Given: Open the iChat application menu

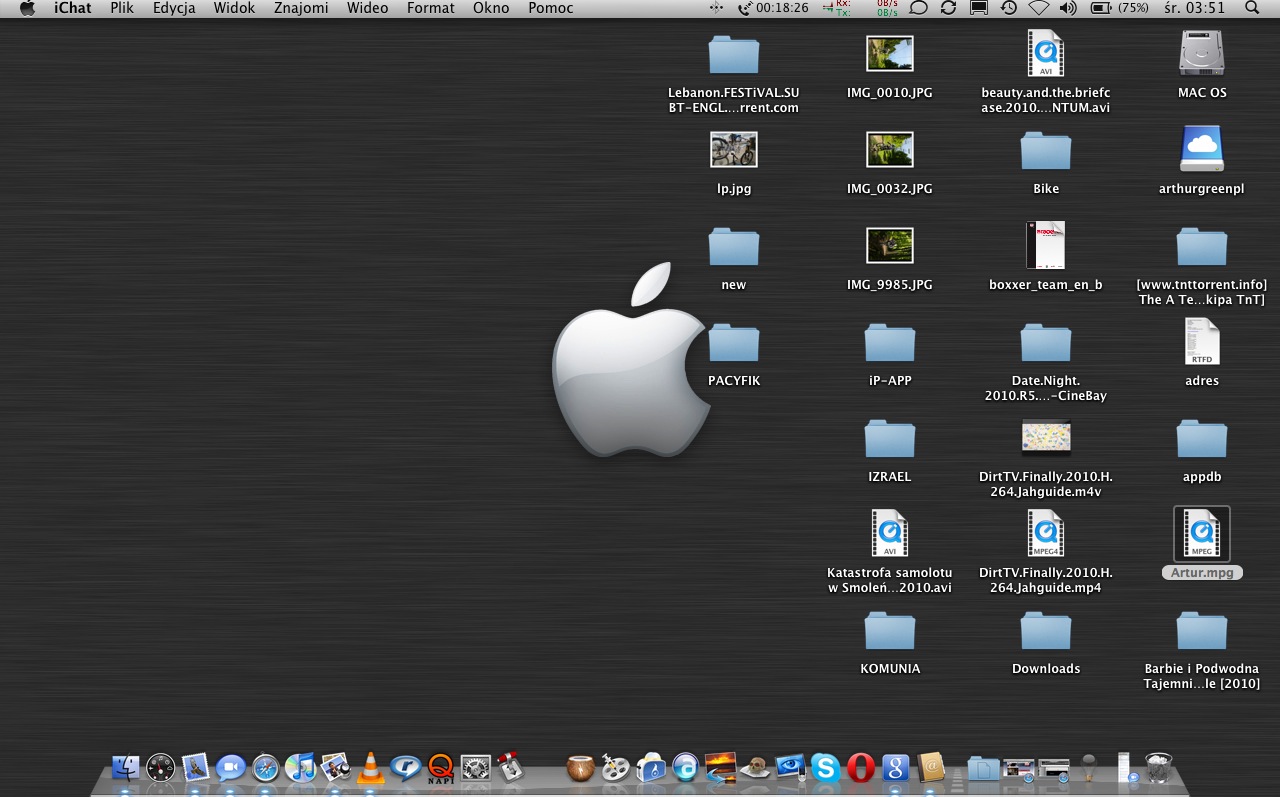Looking at the screenshot, I should [73, 8].
